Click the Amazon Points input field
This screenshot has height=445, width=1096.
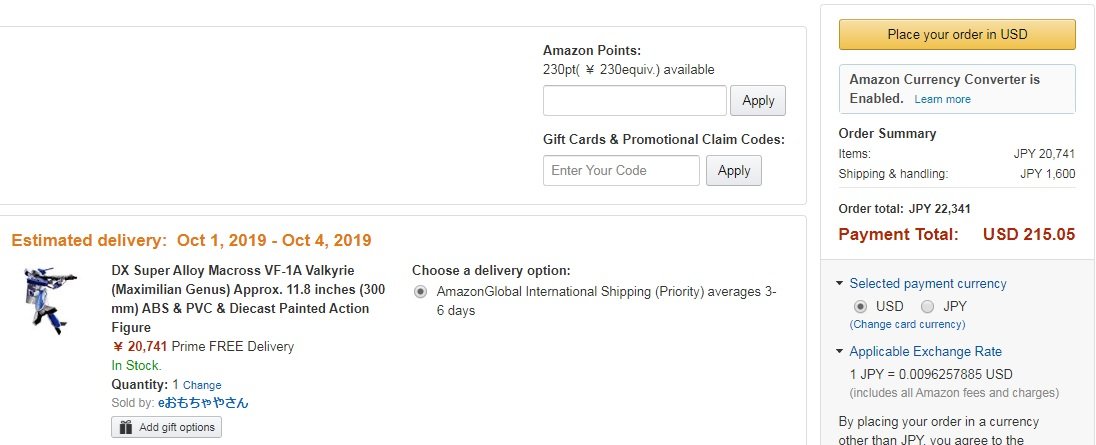635,101
